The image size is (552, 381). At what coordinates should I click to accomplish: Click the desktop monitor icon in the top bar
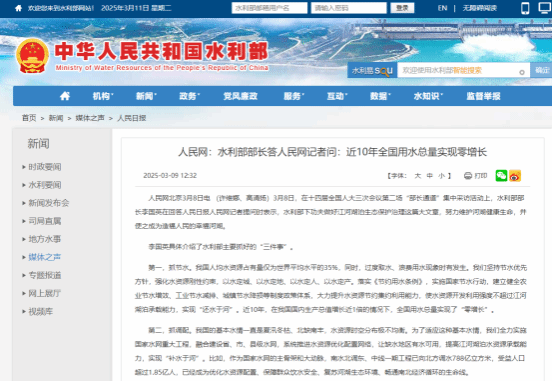pyautogui.click(x=545, y=8)
